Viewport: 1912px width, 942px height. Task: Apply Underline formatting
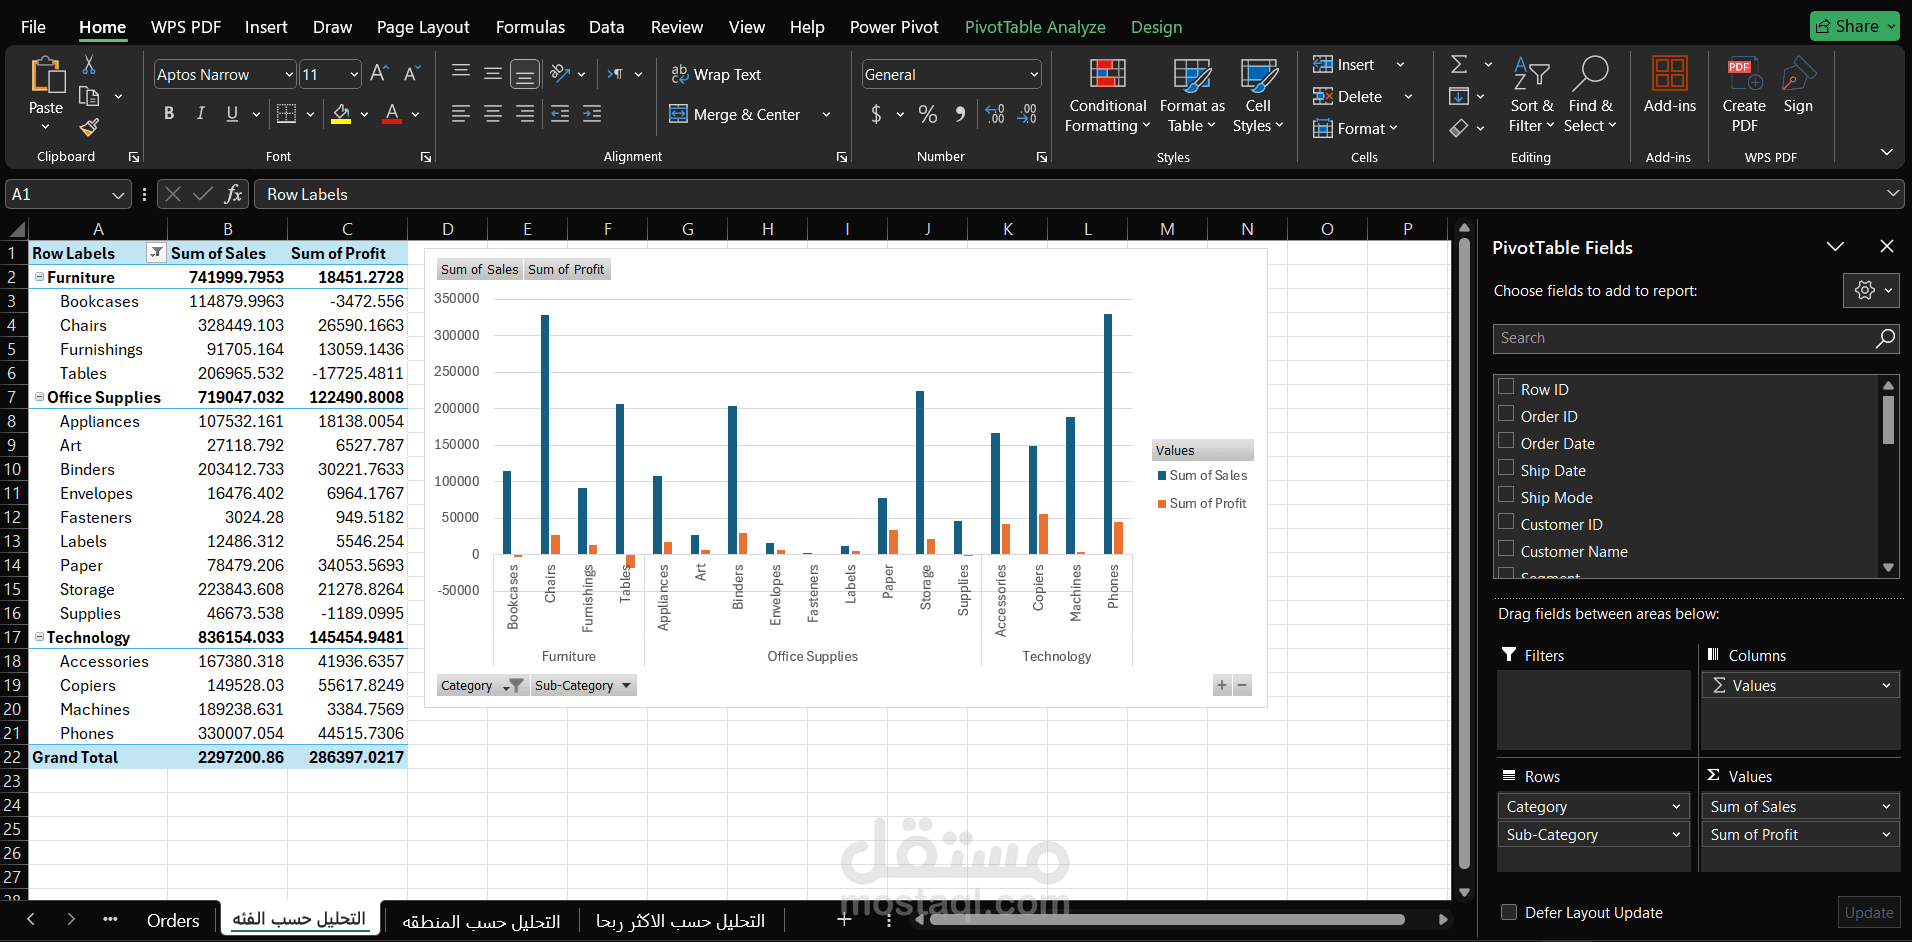pyautogui.click(x=232, y=114)
